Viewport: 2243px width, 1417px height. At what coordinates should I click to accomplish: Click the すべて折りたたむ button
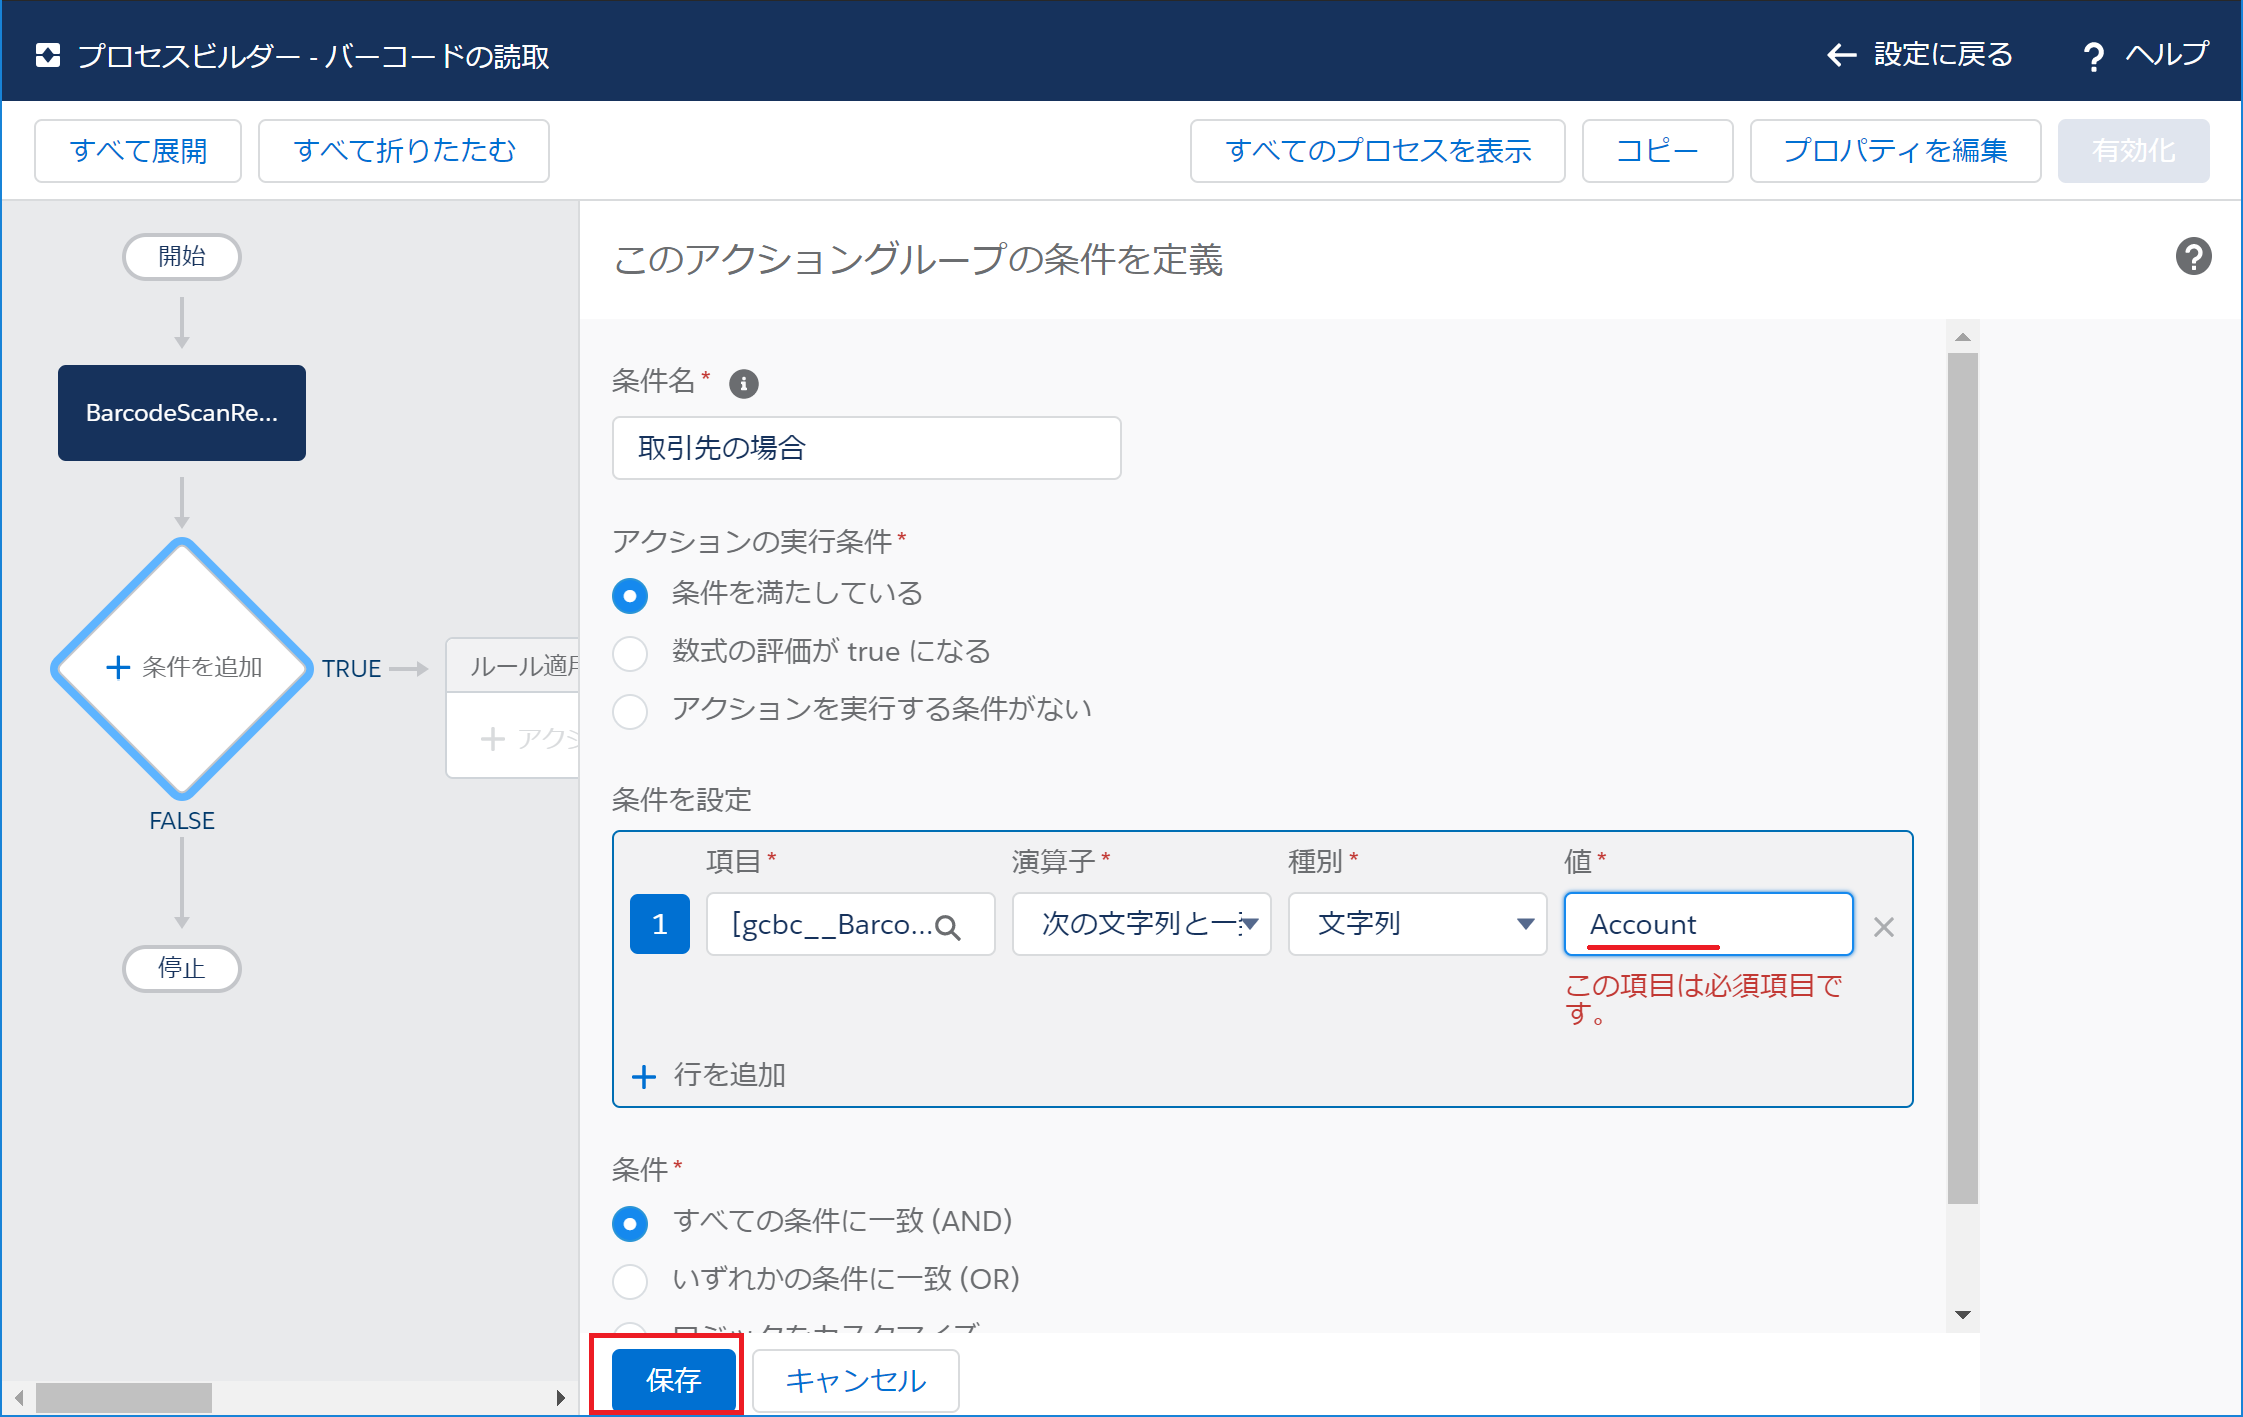point(404,151)
